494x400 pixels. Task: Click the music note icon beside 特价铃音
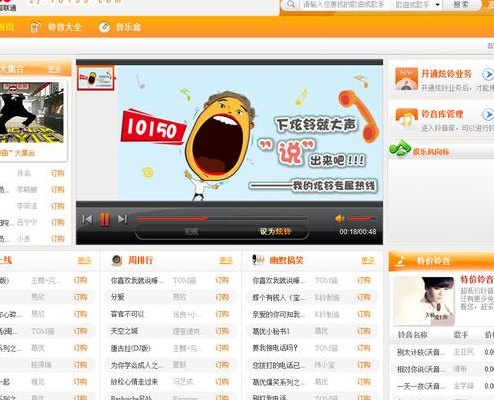(x=401, y=260)
